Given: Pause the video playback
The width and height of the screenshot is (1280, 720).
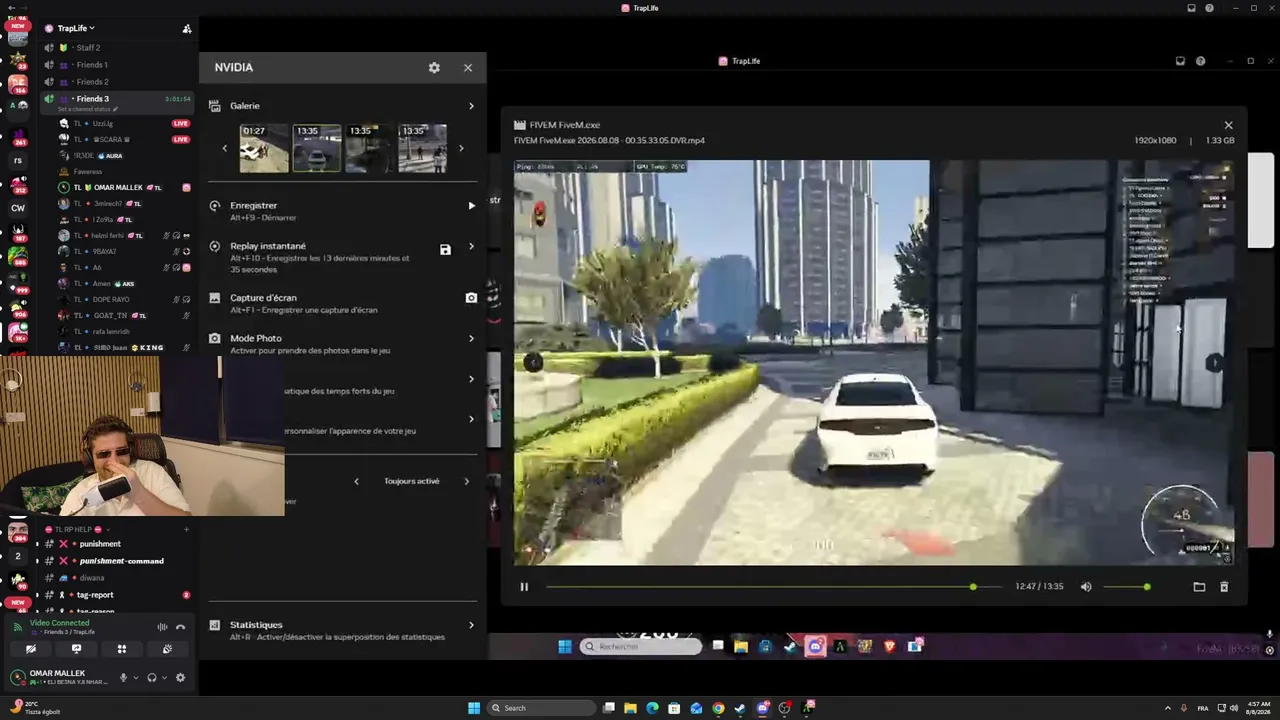Looking at the screenshot, I should tap(524, 587).
